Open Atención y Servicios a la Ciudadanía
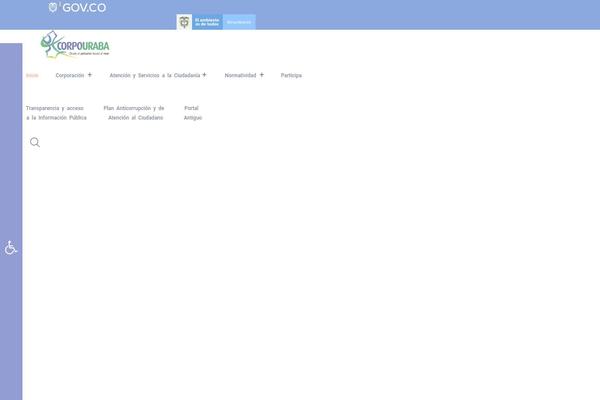The height and width of the screenshot is (400, 600). (x=155, y=75)
